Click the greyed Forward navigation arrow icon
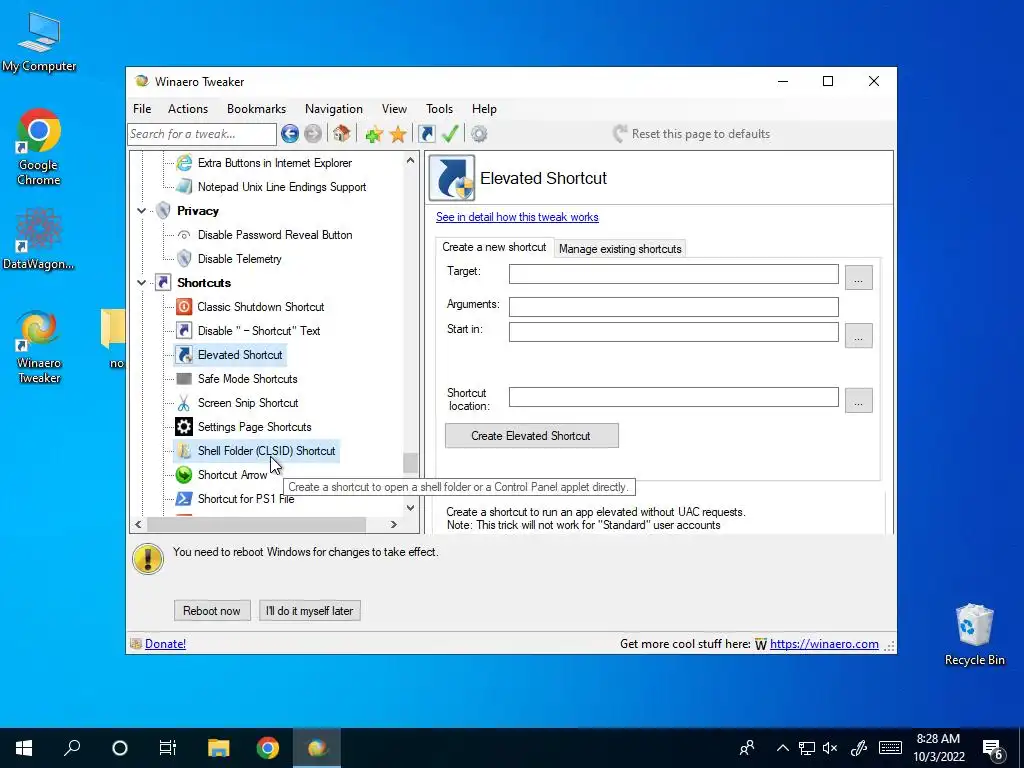Screen dimensions: 1024x768 click(313, 134)
